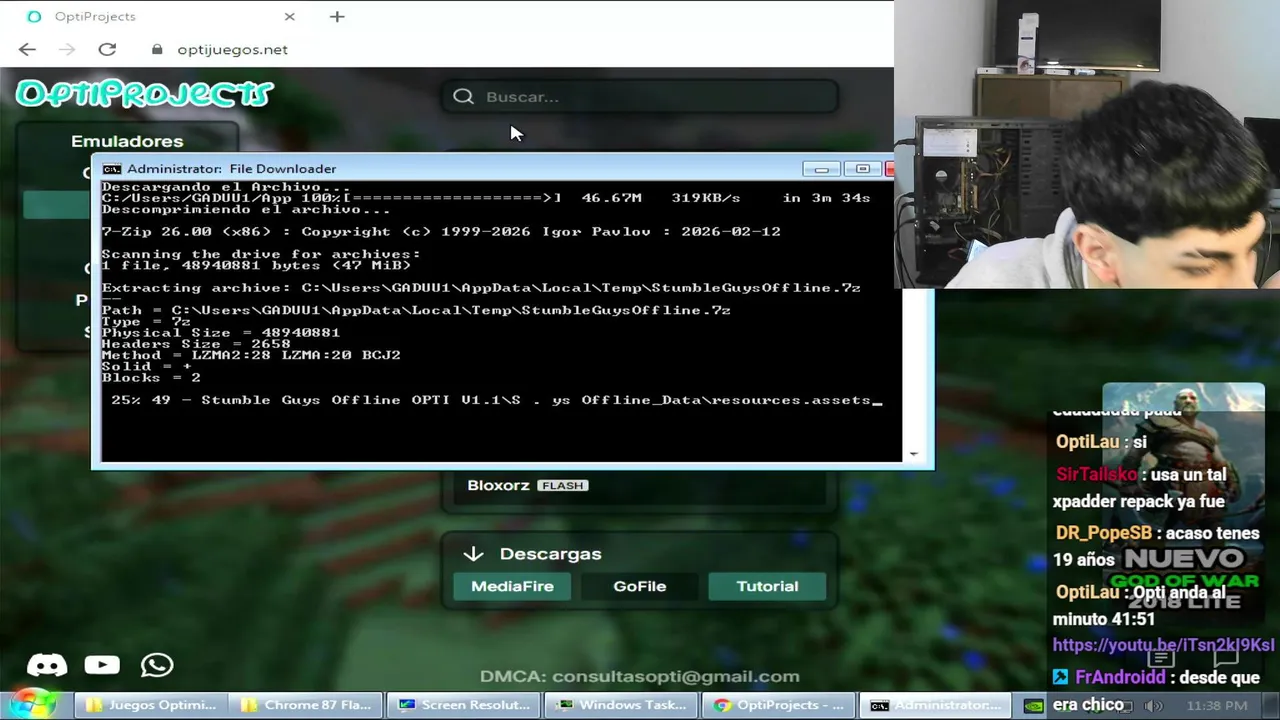The height and width of the screenshot is (720, 1280).
Task: Click the DR_PopeSB chat username
Action: coord(1103,533)
